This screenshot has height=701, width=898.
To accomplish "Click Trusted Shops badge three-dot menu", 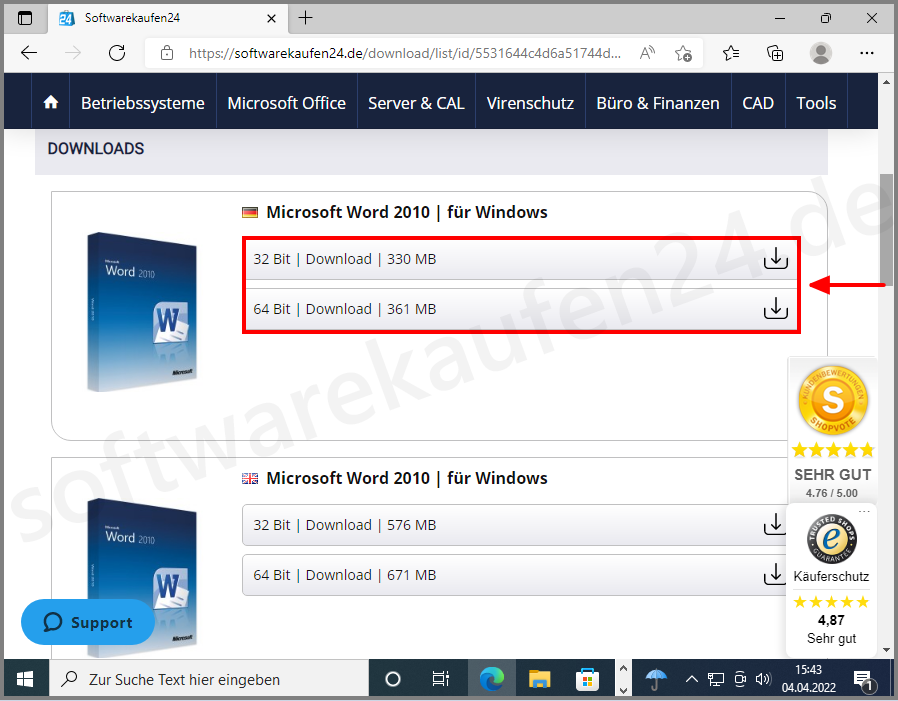I will coord(864,511).
